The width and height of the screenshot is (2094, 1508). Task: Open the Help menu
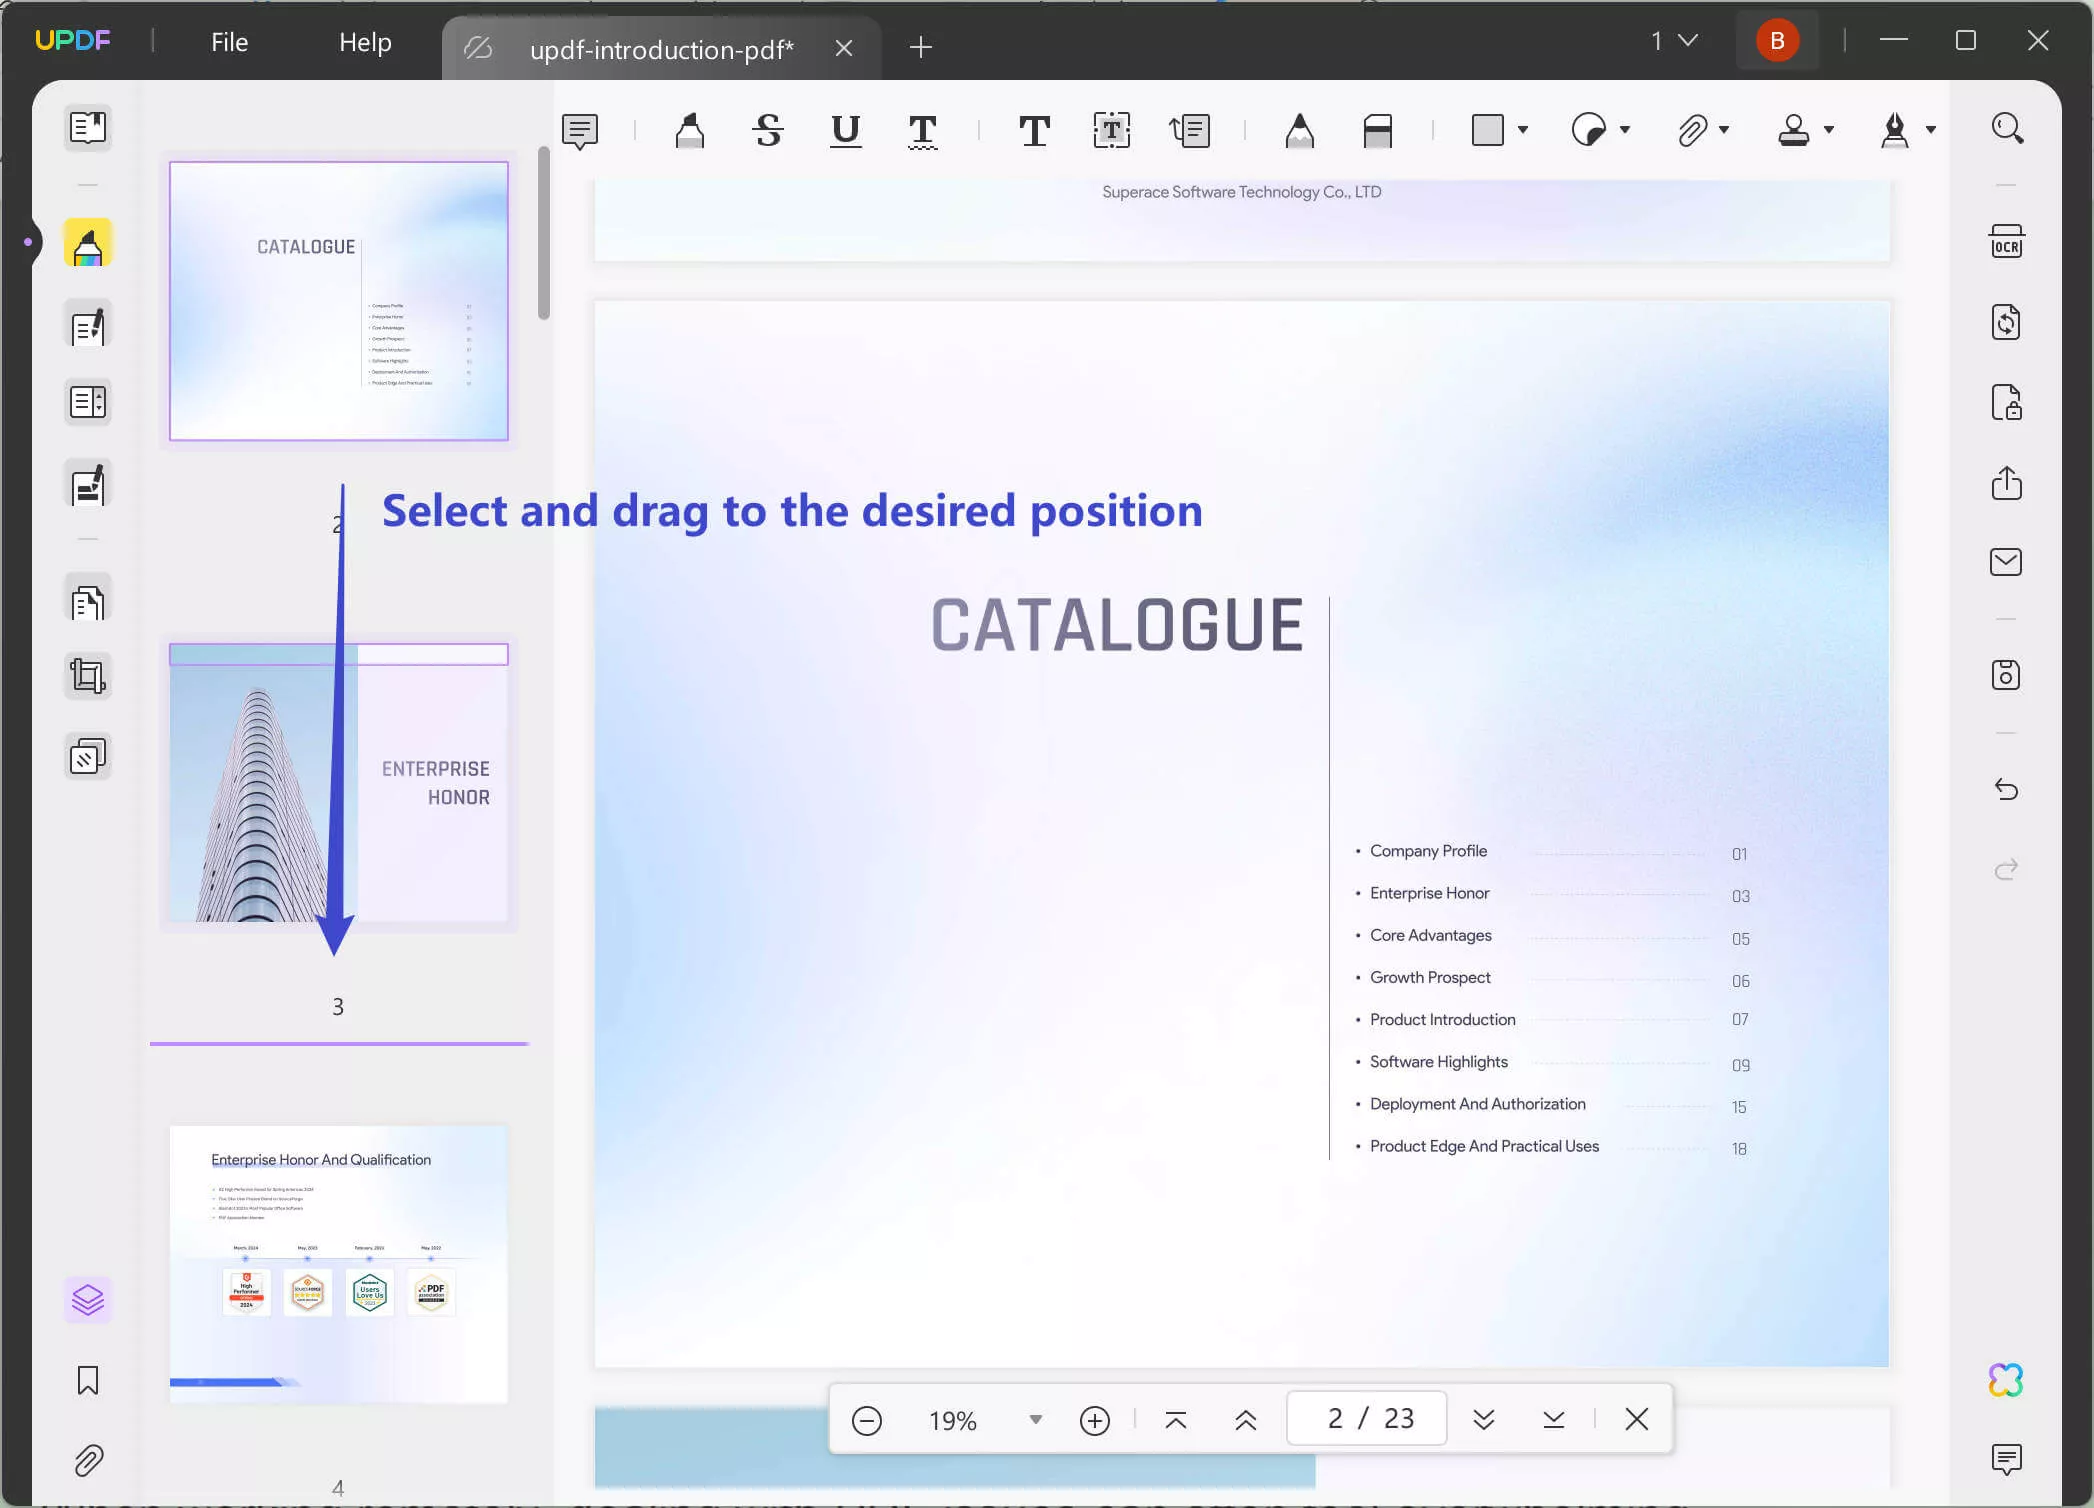pos(364,41)
